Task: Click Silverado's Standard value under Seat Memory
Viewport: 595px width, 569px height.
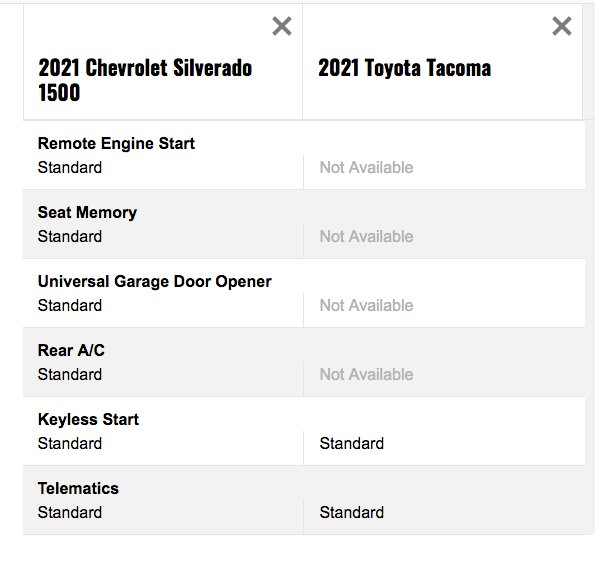Action: pyautogui.click(x=70, y=236)
